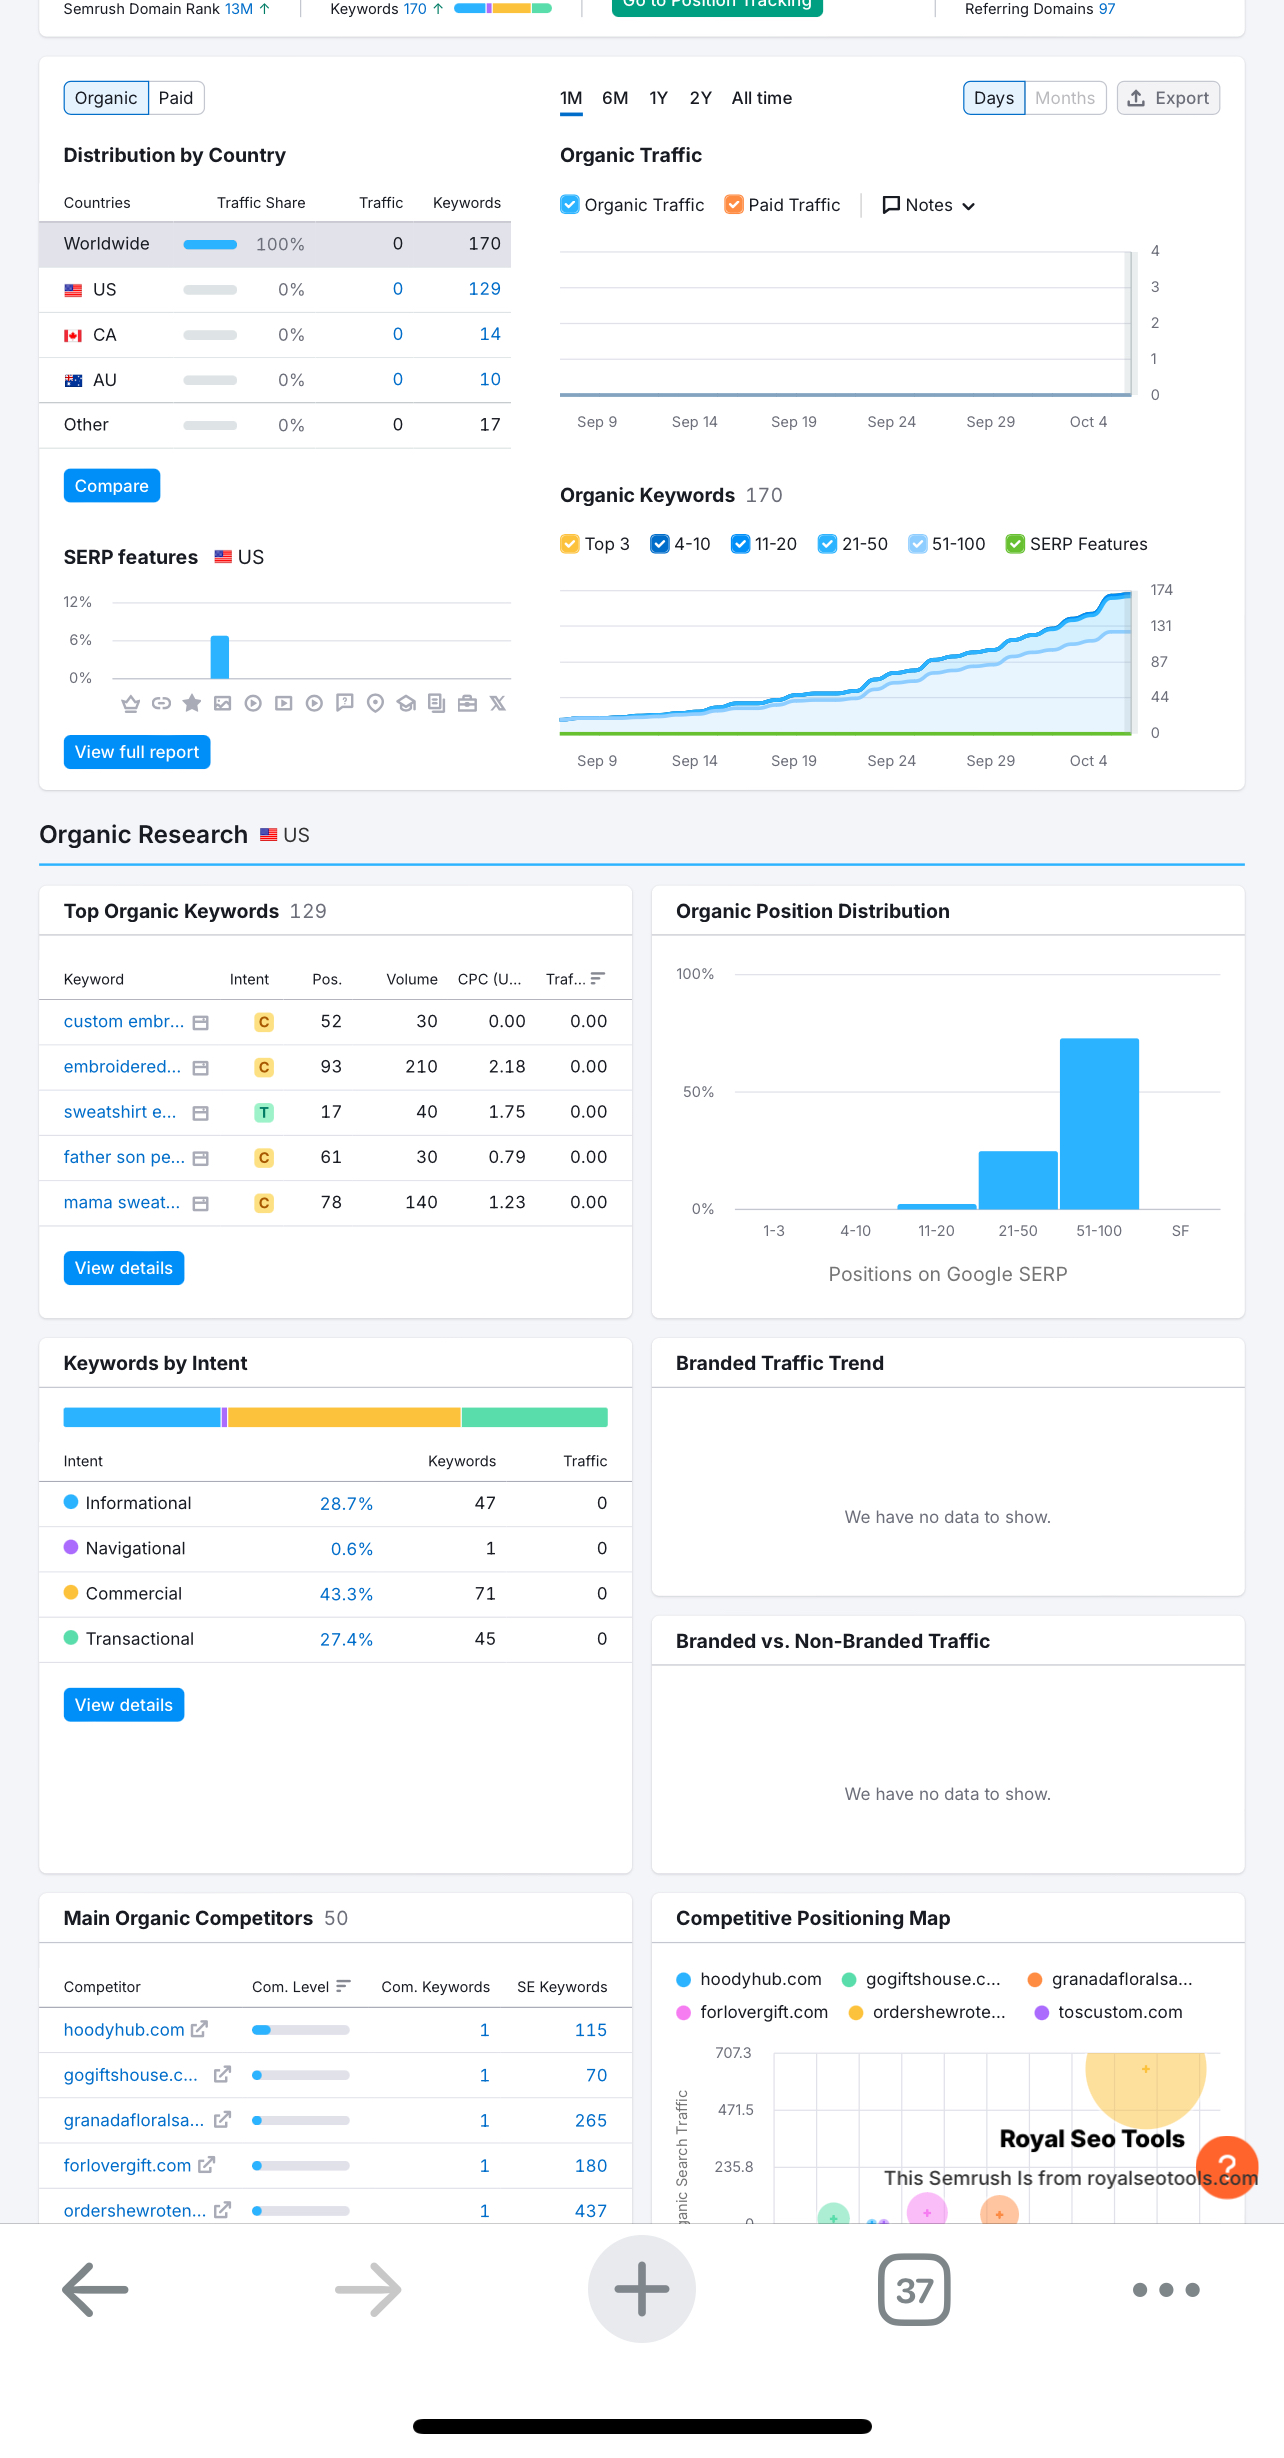Click the 51-100 bar in position distribution
This screenshot has height=2458, width=1284.
point(1099,1123)
